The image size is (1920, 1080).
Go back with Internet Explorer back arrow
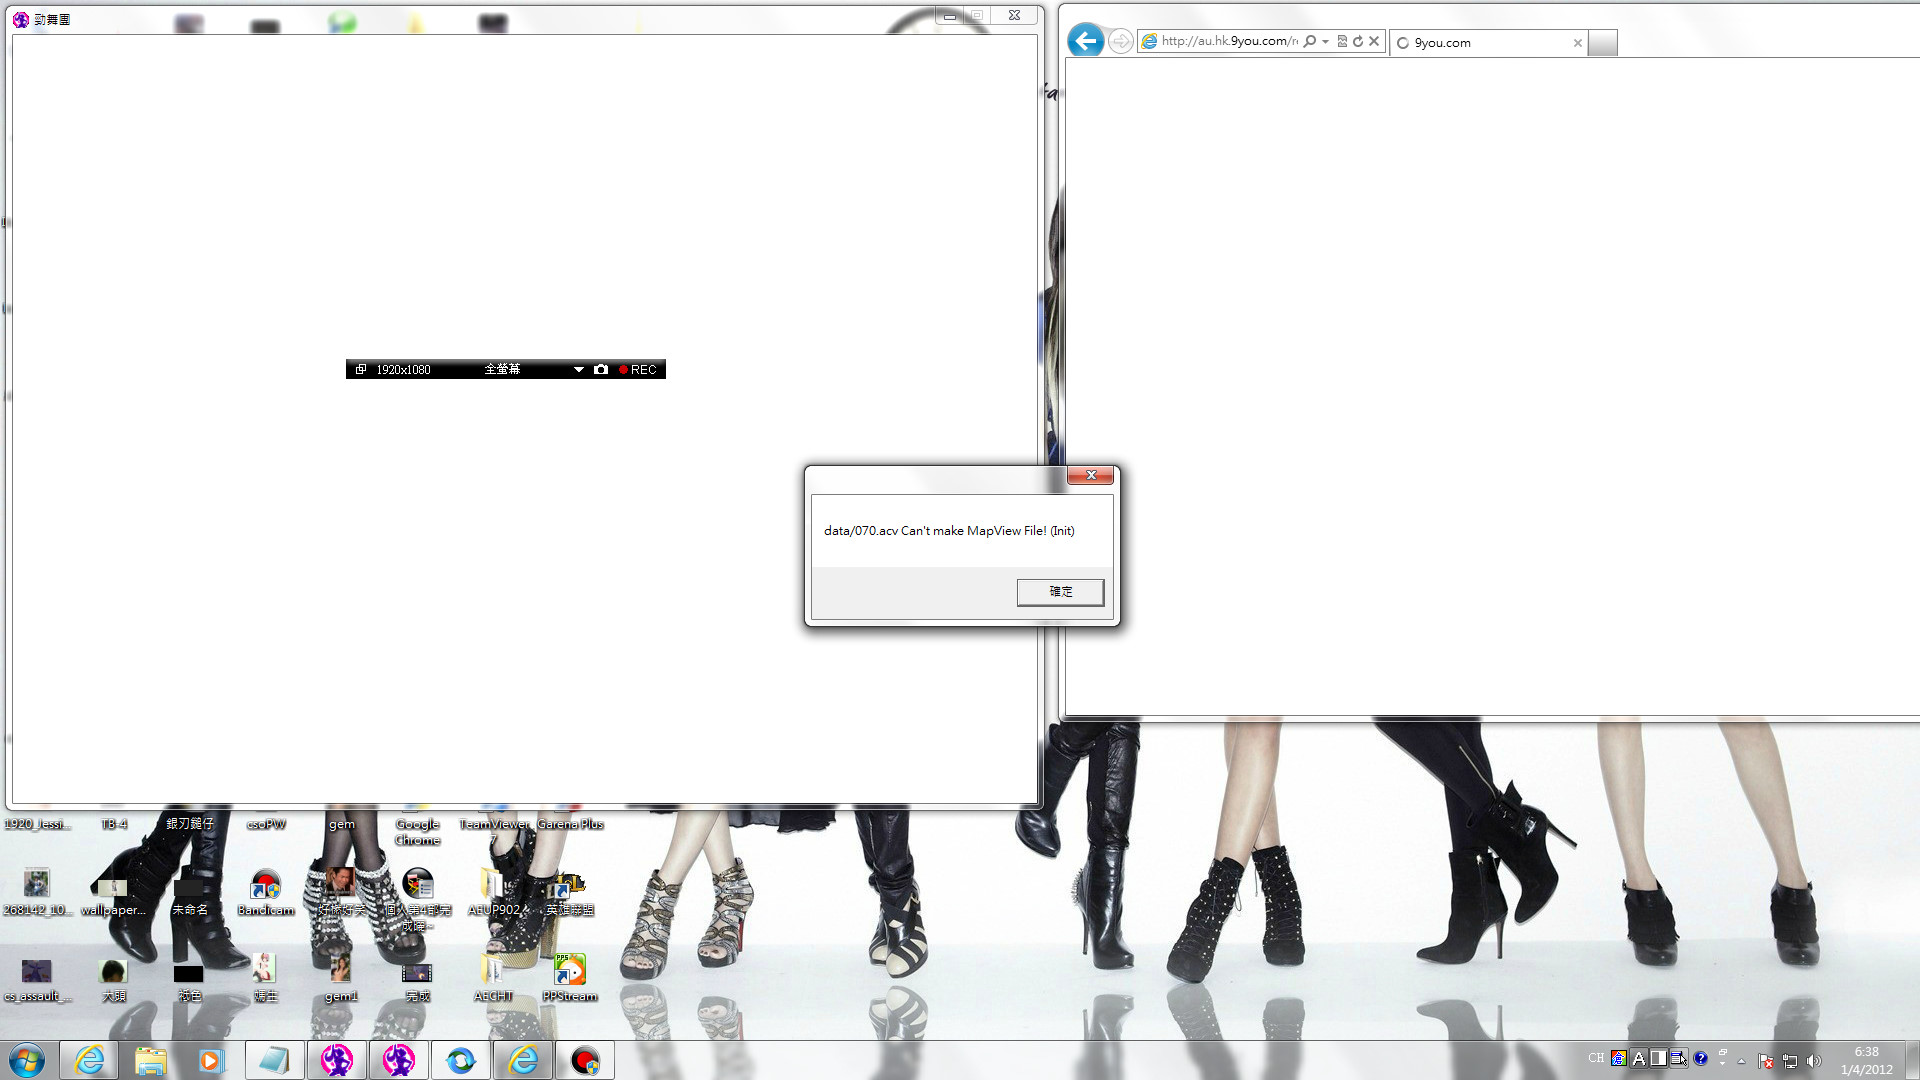1085,41
